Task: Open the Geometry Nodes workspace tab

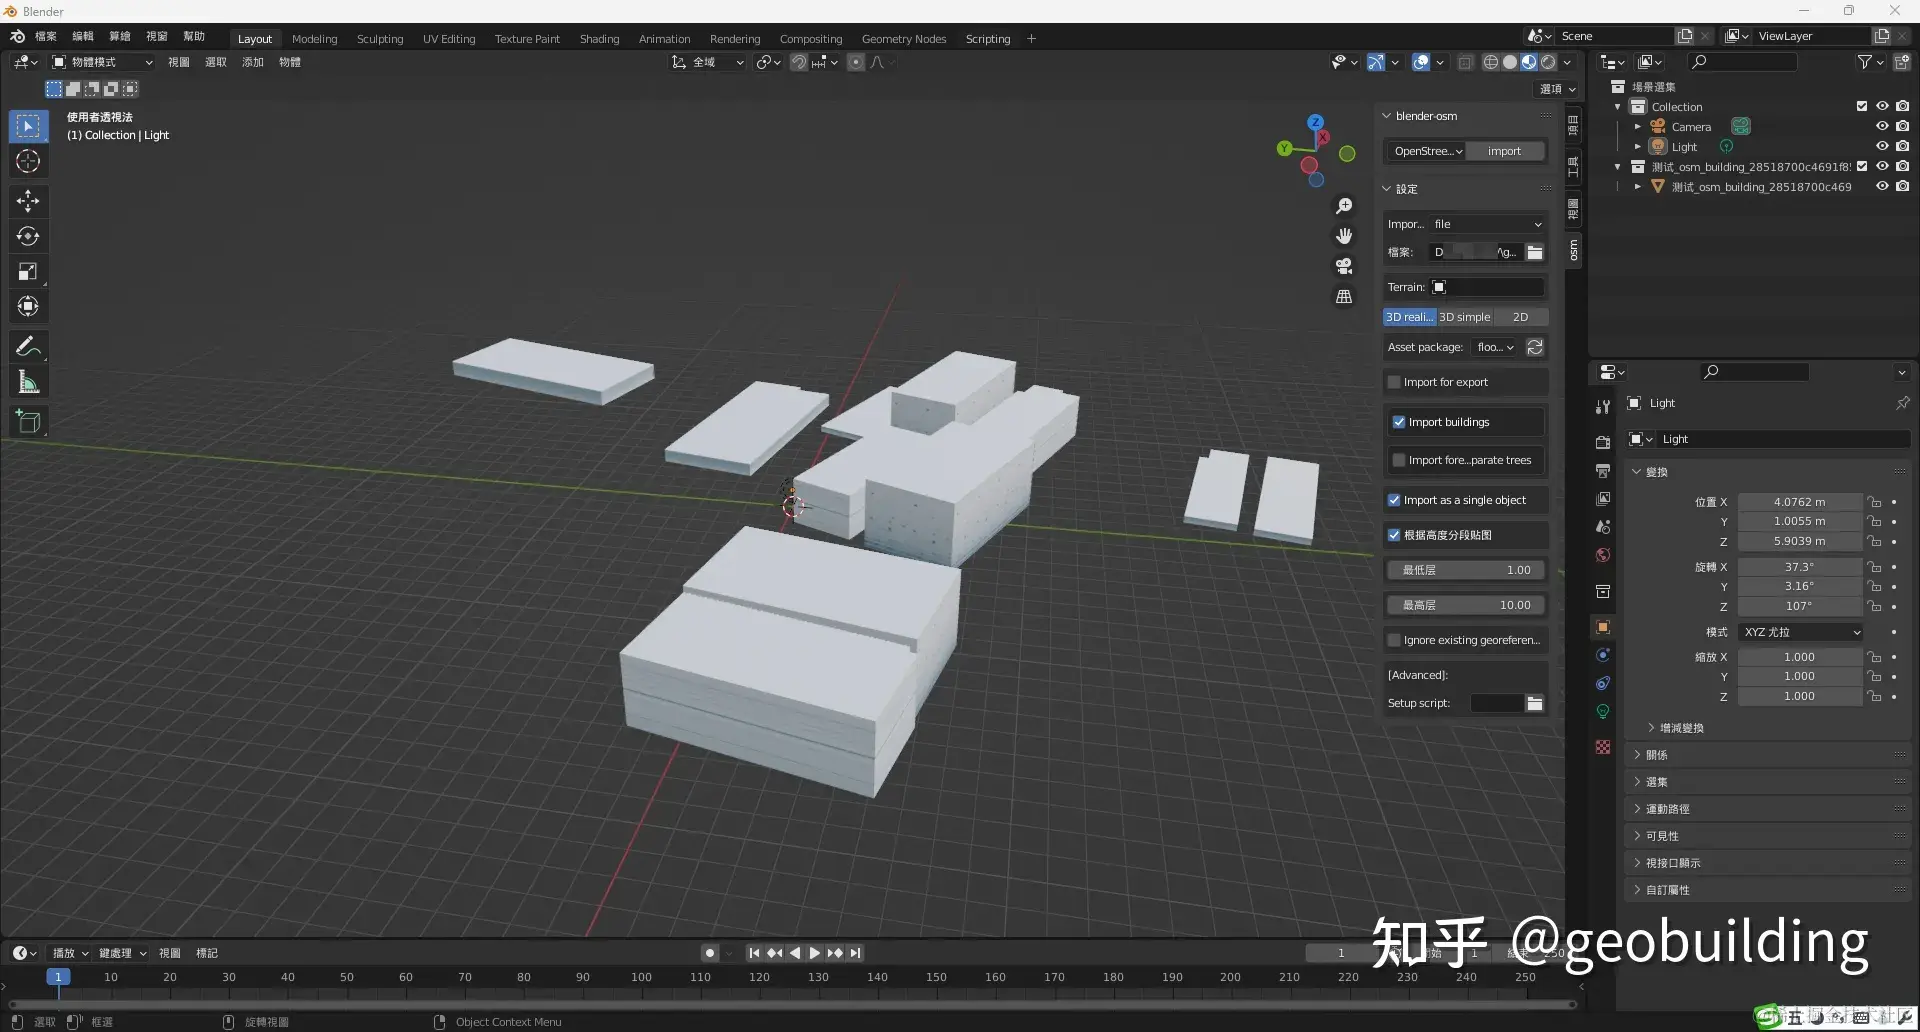Action: pyautogui.click(x=903, y=39)
